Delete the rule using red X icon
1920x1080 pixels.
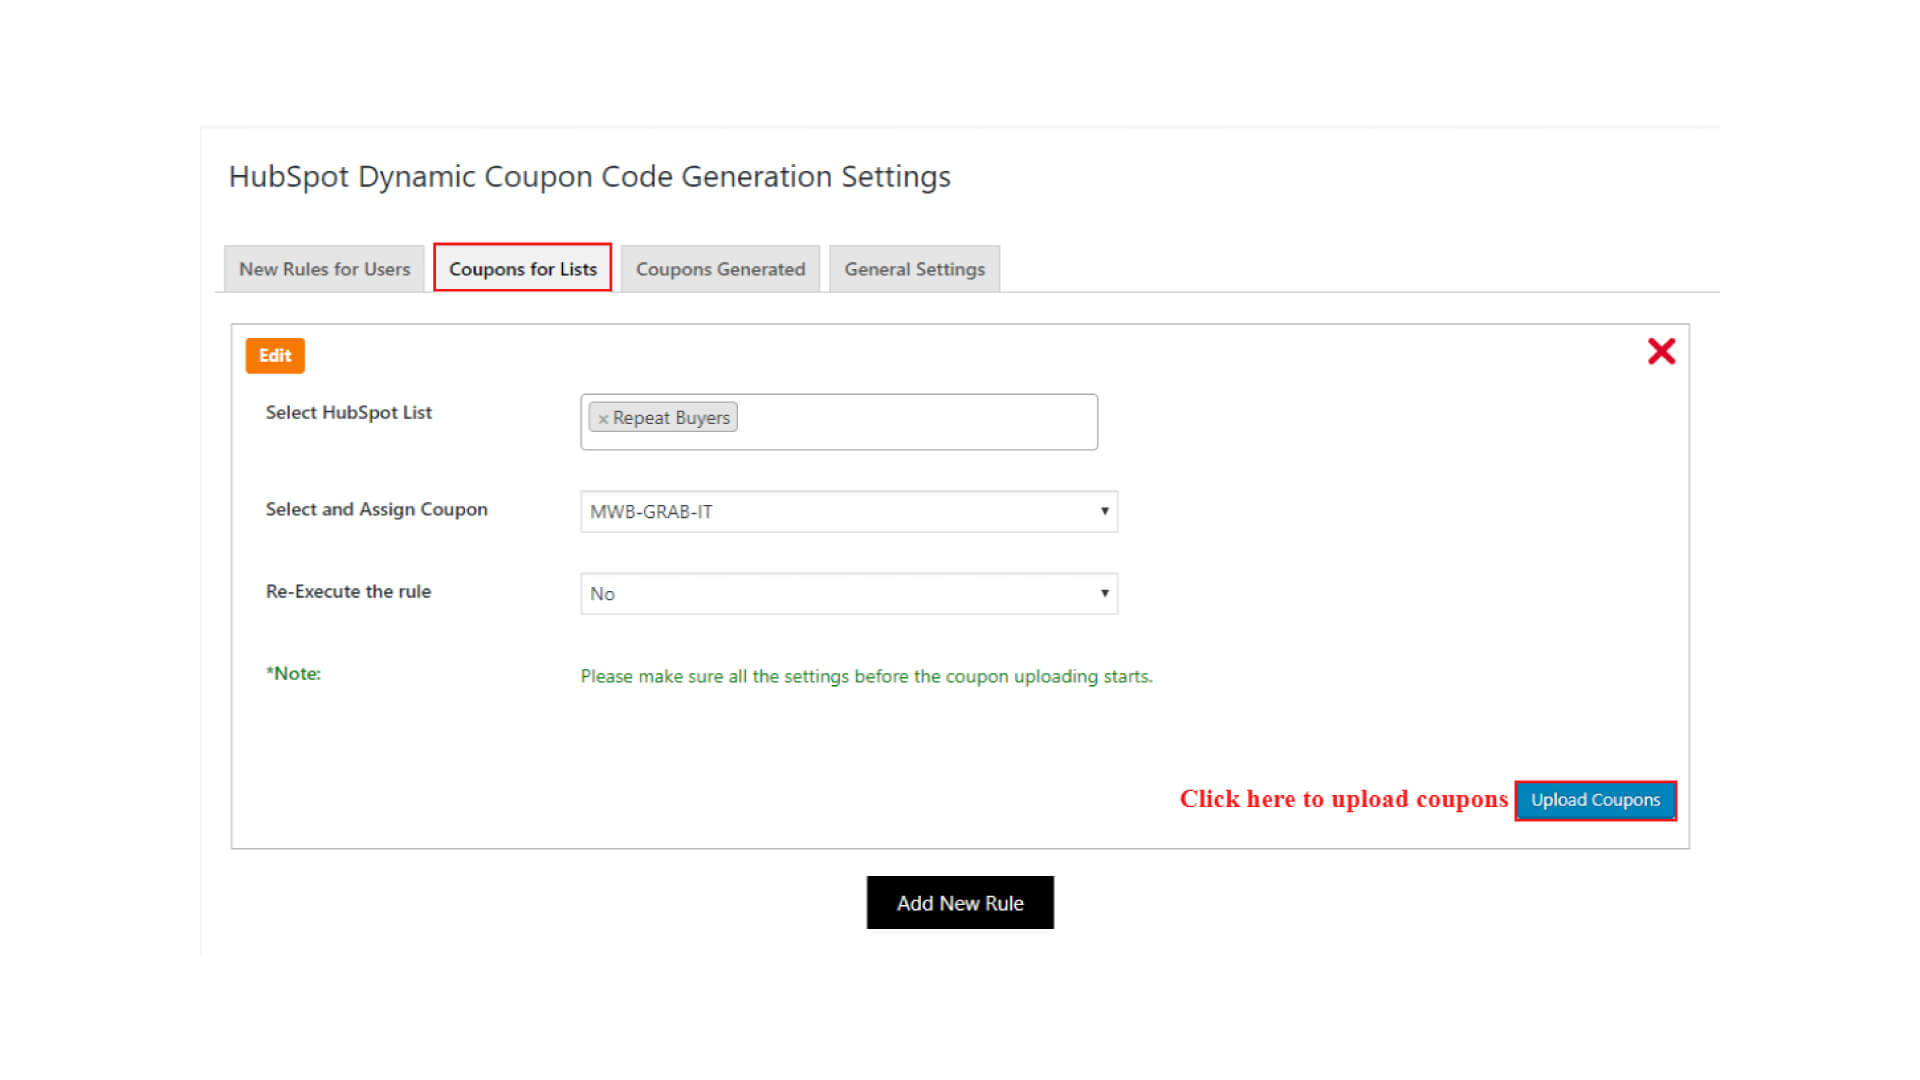pyautogui.click(x=1661, y=351)
